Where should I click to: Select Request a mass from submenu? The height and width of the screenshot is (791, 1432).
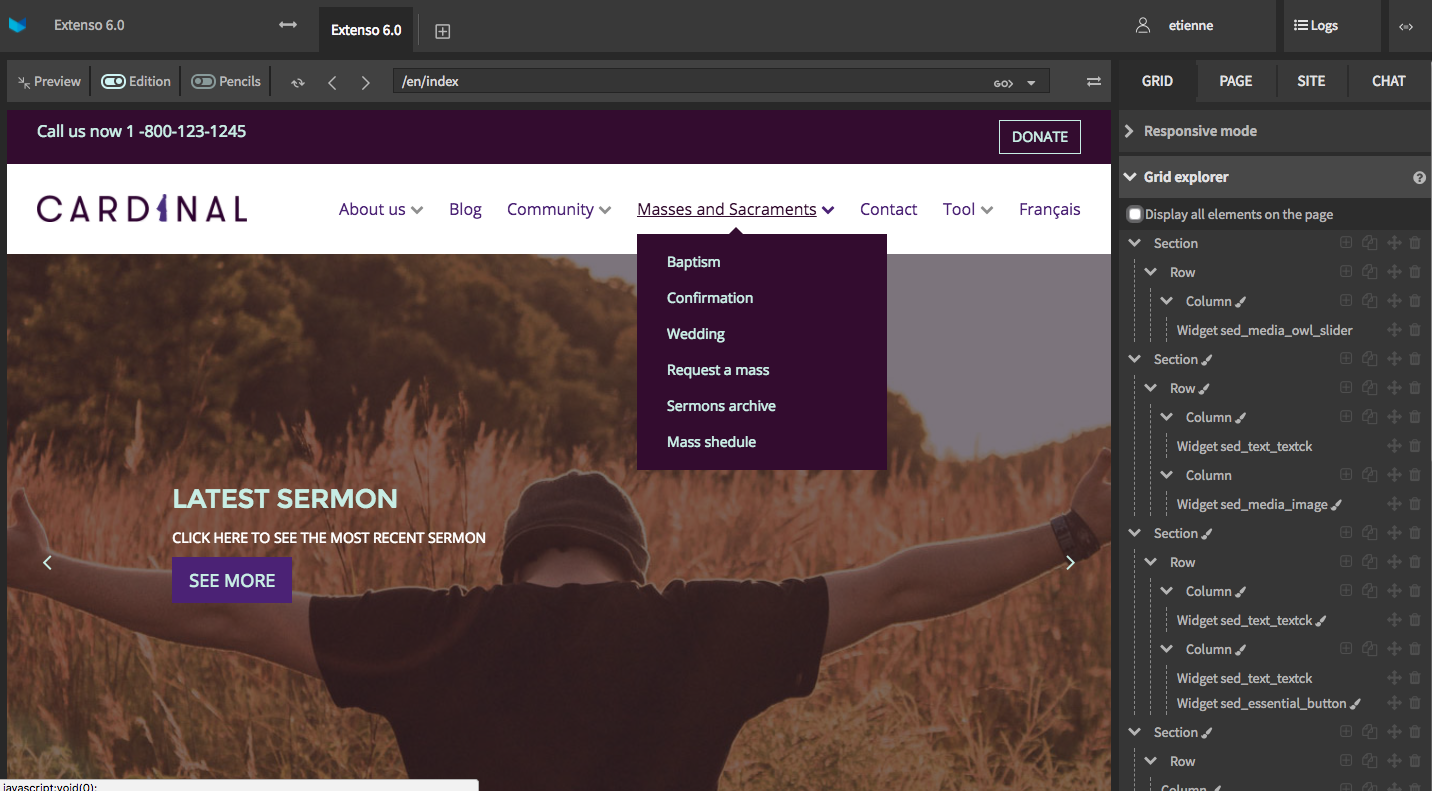[718, 370]
